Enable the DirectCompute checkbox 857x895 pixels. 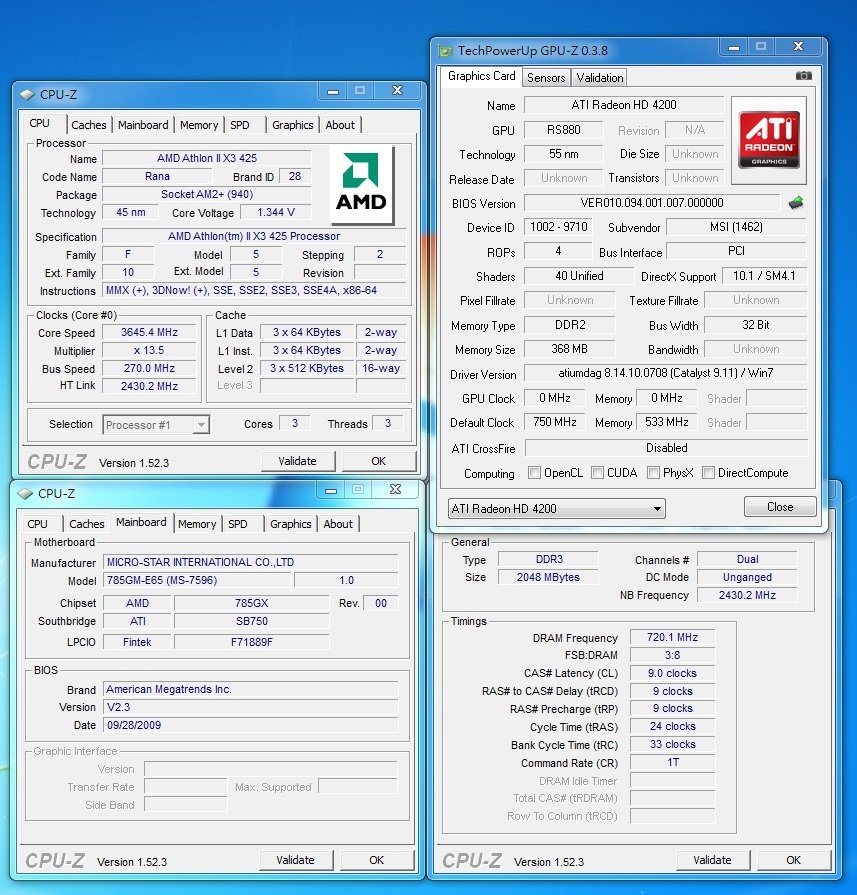(x=708, y=473)
